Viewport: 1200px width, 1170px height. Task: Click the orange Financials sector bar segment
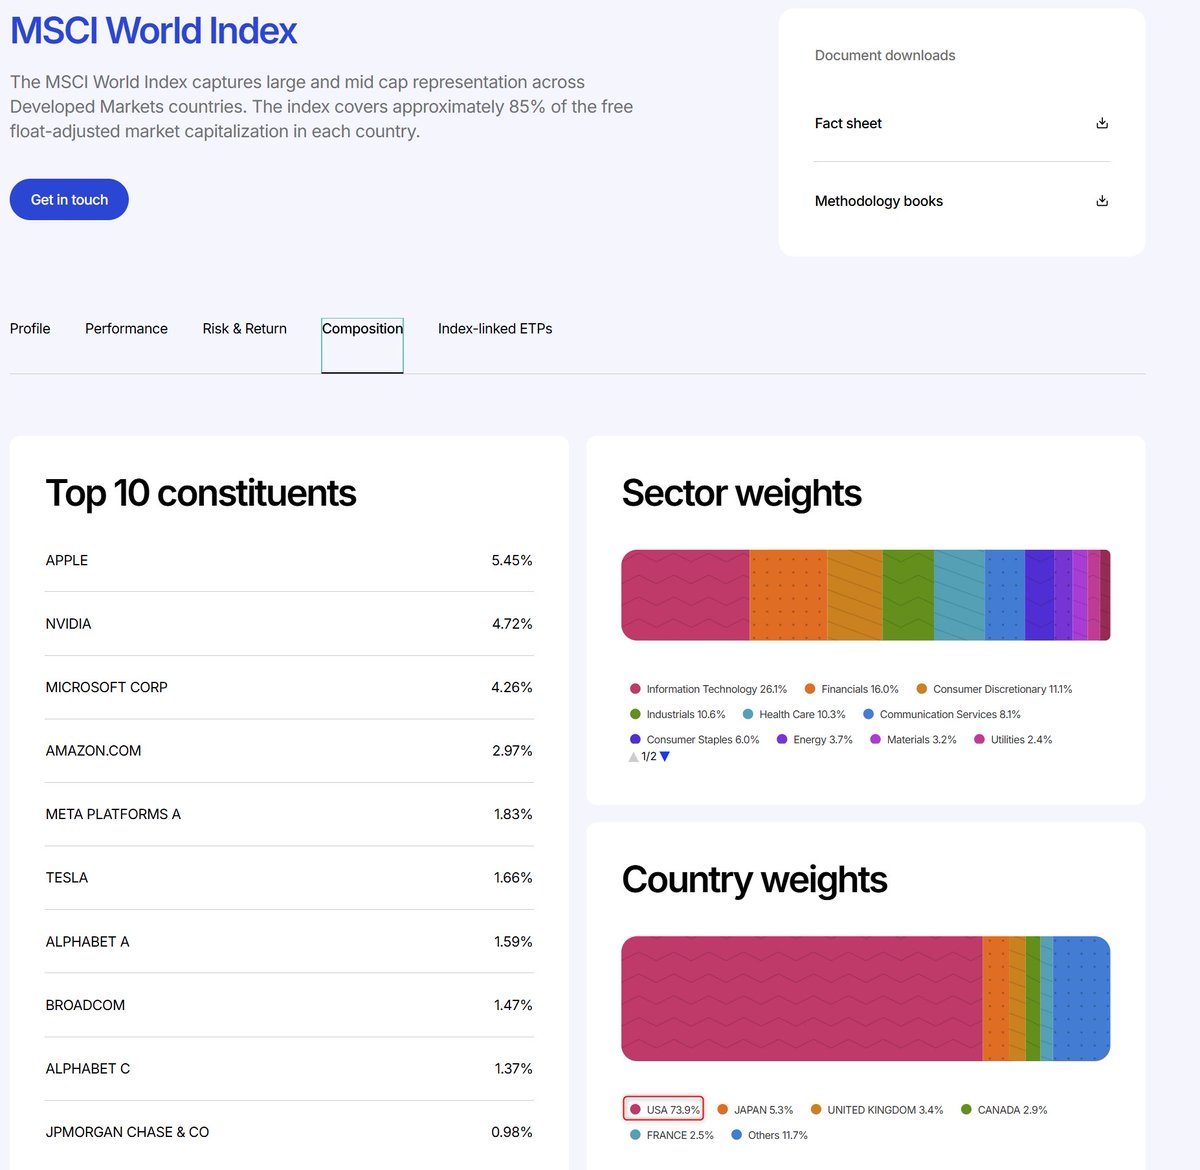pos(788,595)
